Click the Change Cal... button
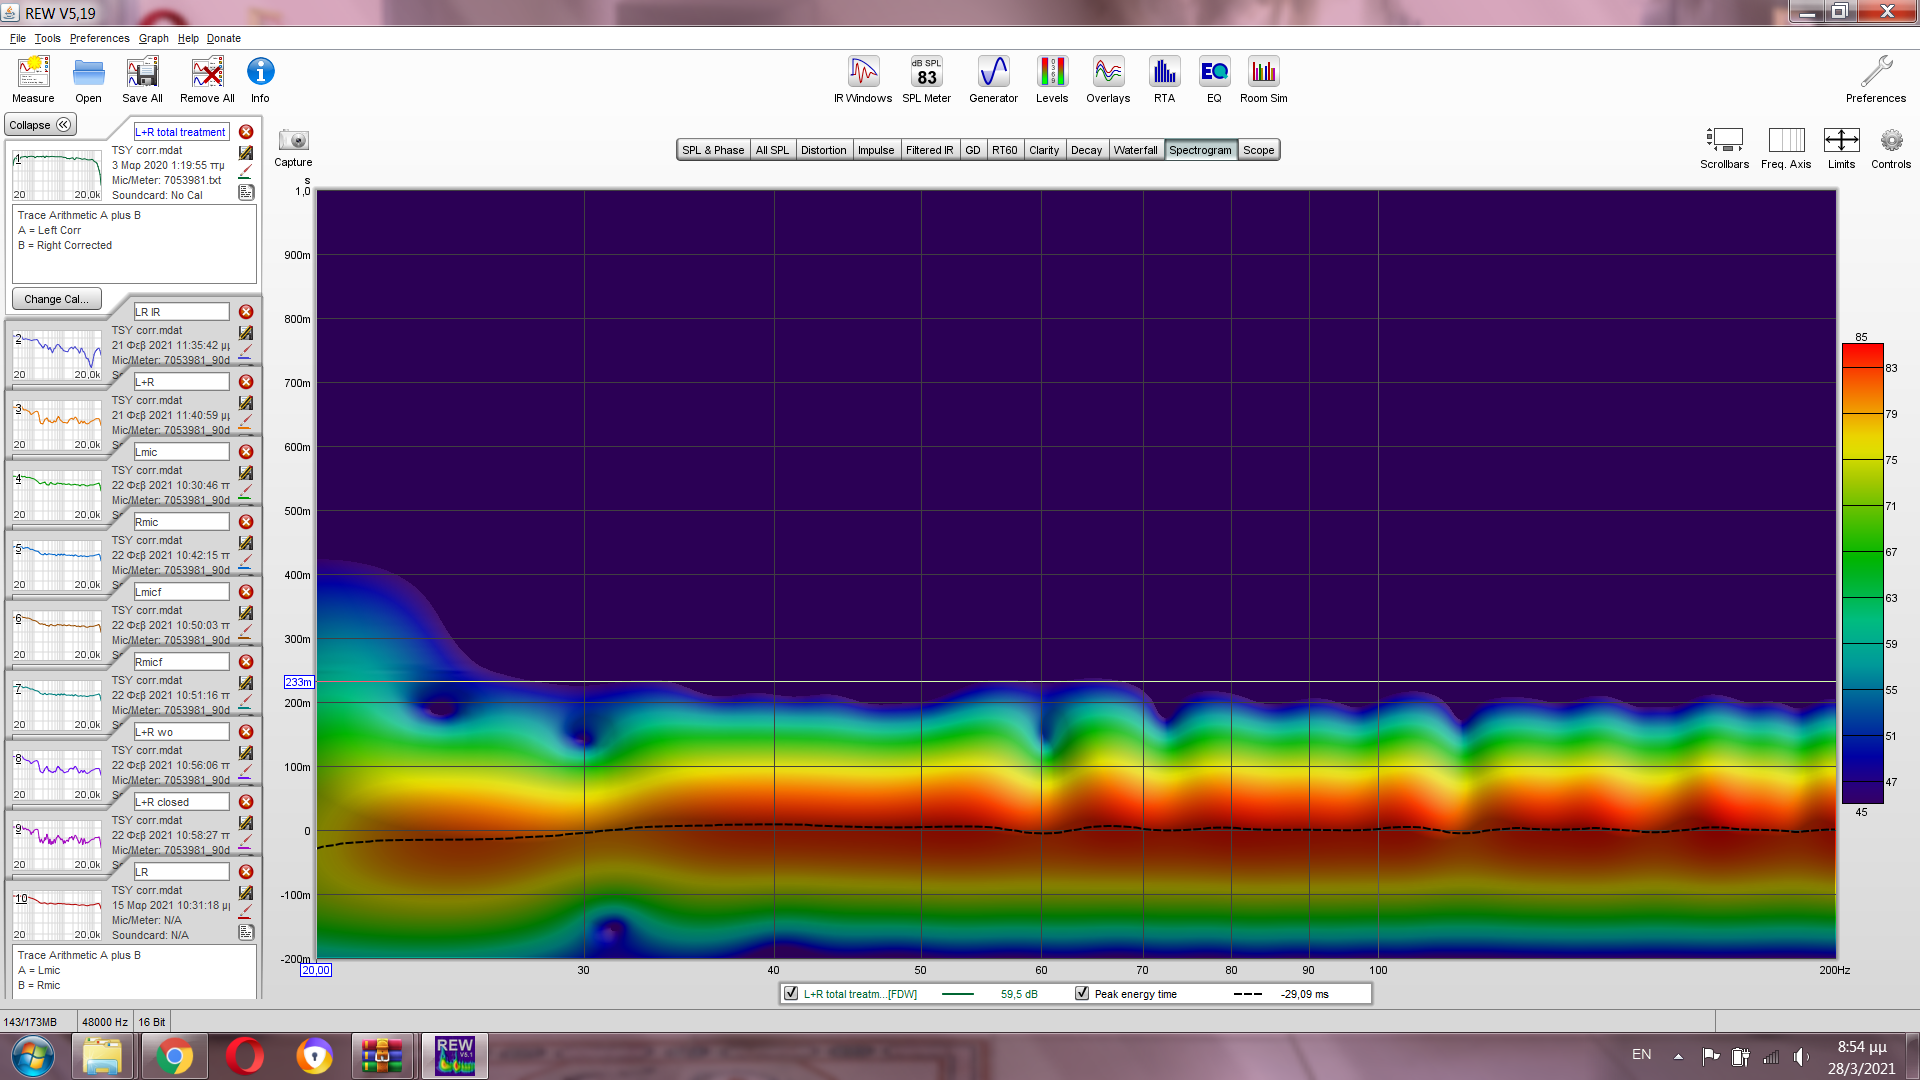The height and width of the screenshot is (1080, 1920). 56,299
